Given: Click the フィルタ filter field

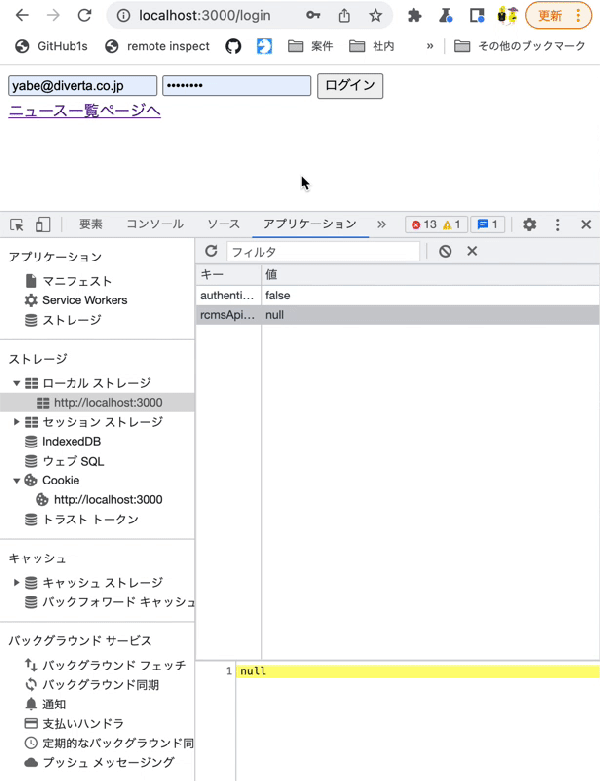Looking at the screenshot, I should point(323,252).
